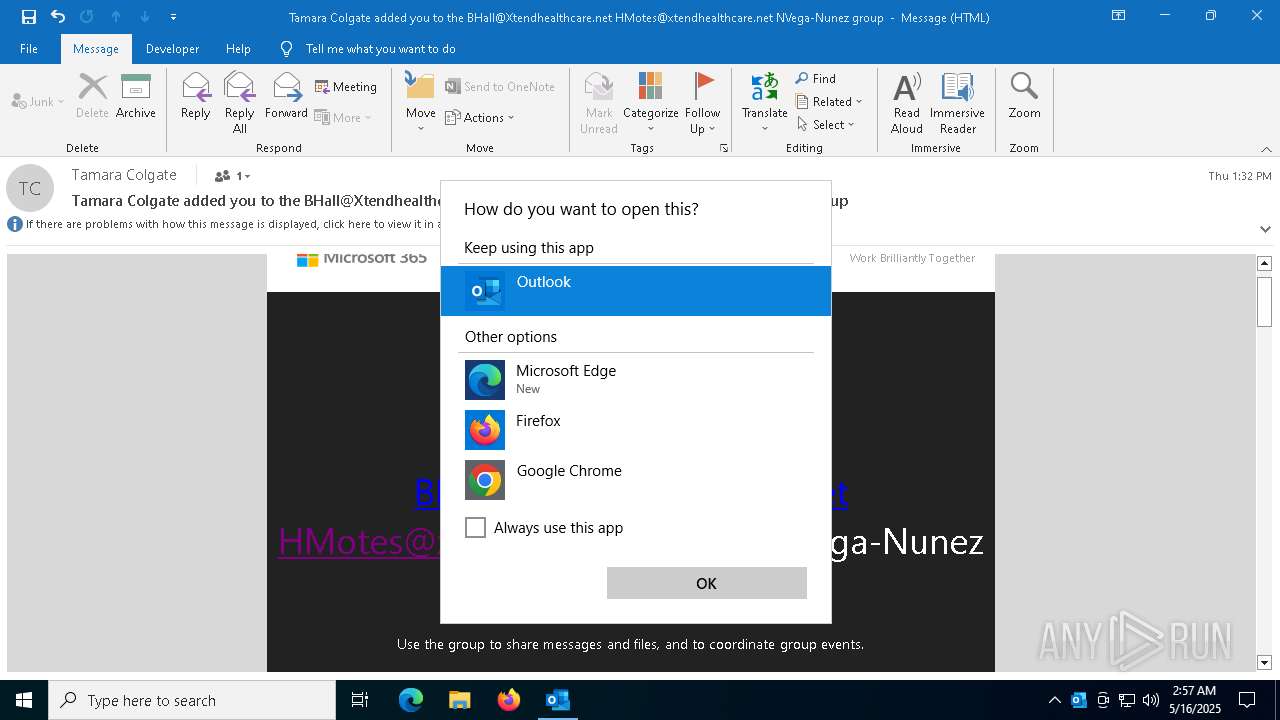
Task: Open the Junk dropdown
Action: click(38, 101)
